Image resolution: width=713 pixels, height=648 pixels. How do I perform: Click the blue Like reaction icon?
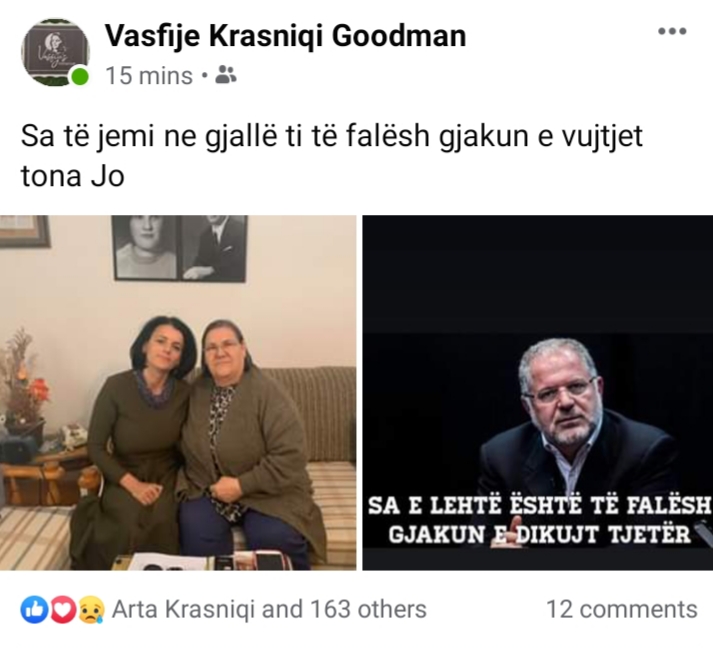click(34, 609)
